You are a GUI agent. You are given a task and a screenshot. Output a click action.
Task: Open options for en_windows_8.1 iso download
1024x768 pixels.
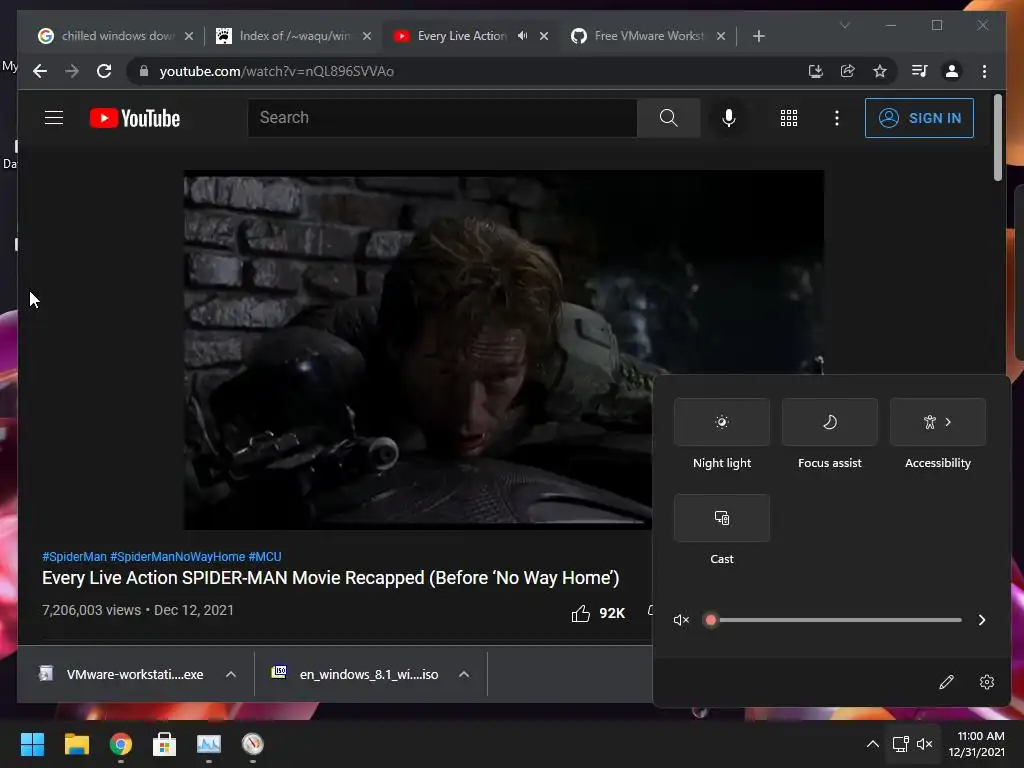pos(464,674)
